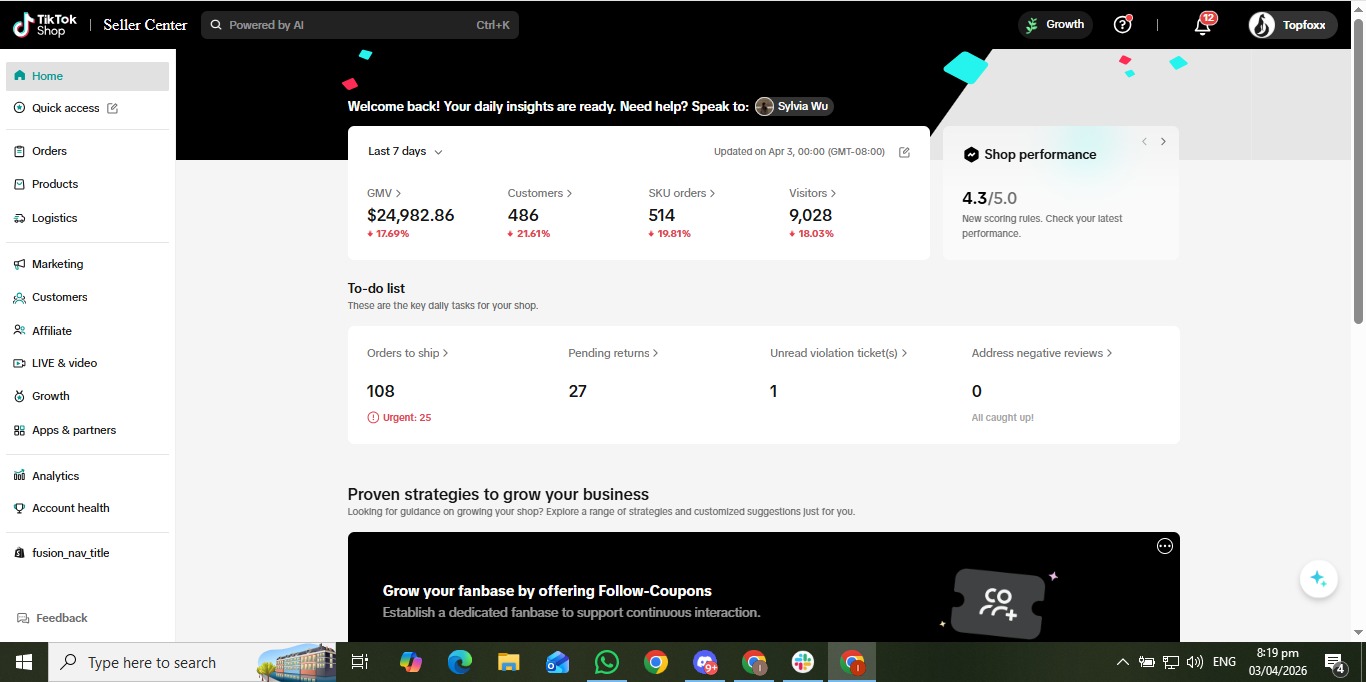Open Orders in the sidebar
The image size is (1366, 682).
coord(49,151)
